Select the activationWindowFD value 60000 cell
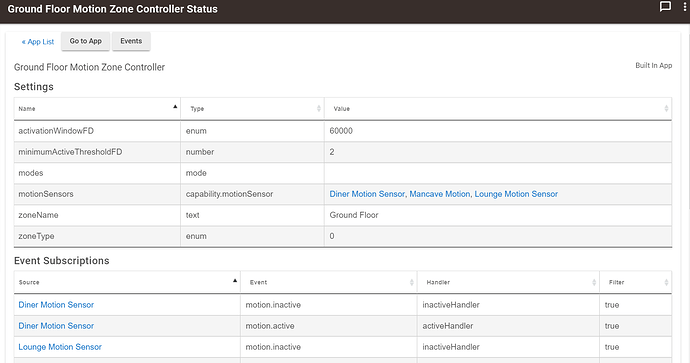The height and width of the screenshot is (363, 690). (498, 131)
